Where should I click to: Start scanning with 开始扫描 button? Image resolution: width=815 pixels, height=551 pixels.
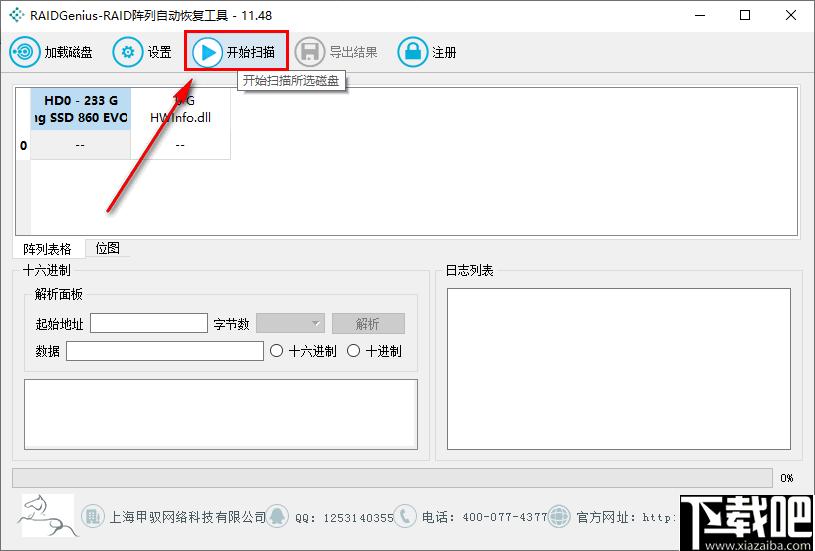[236, 52]
